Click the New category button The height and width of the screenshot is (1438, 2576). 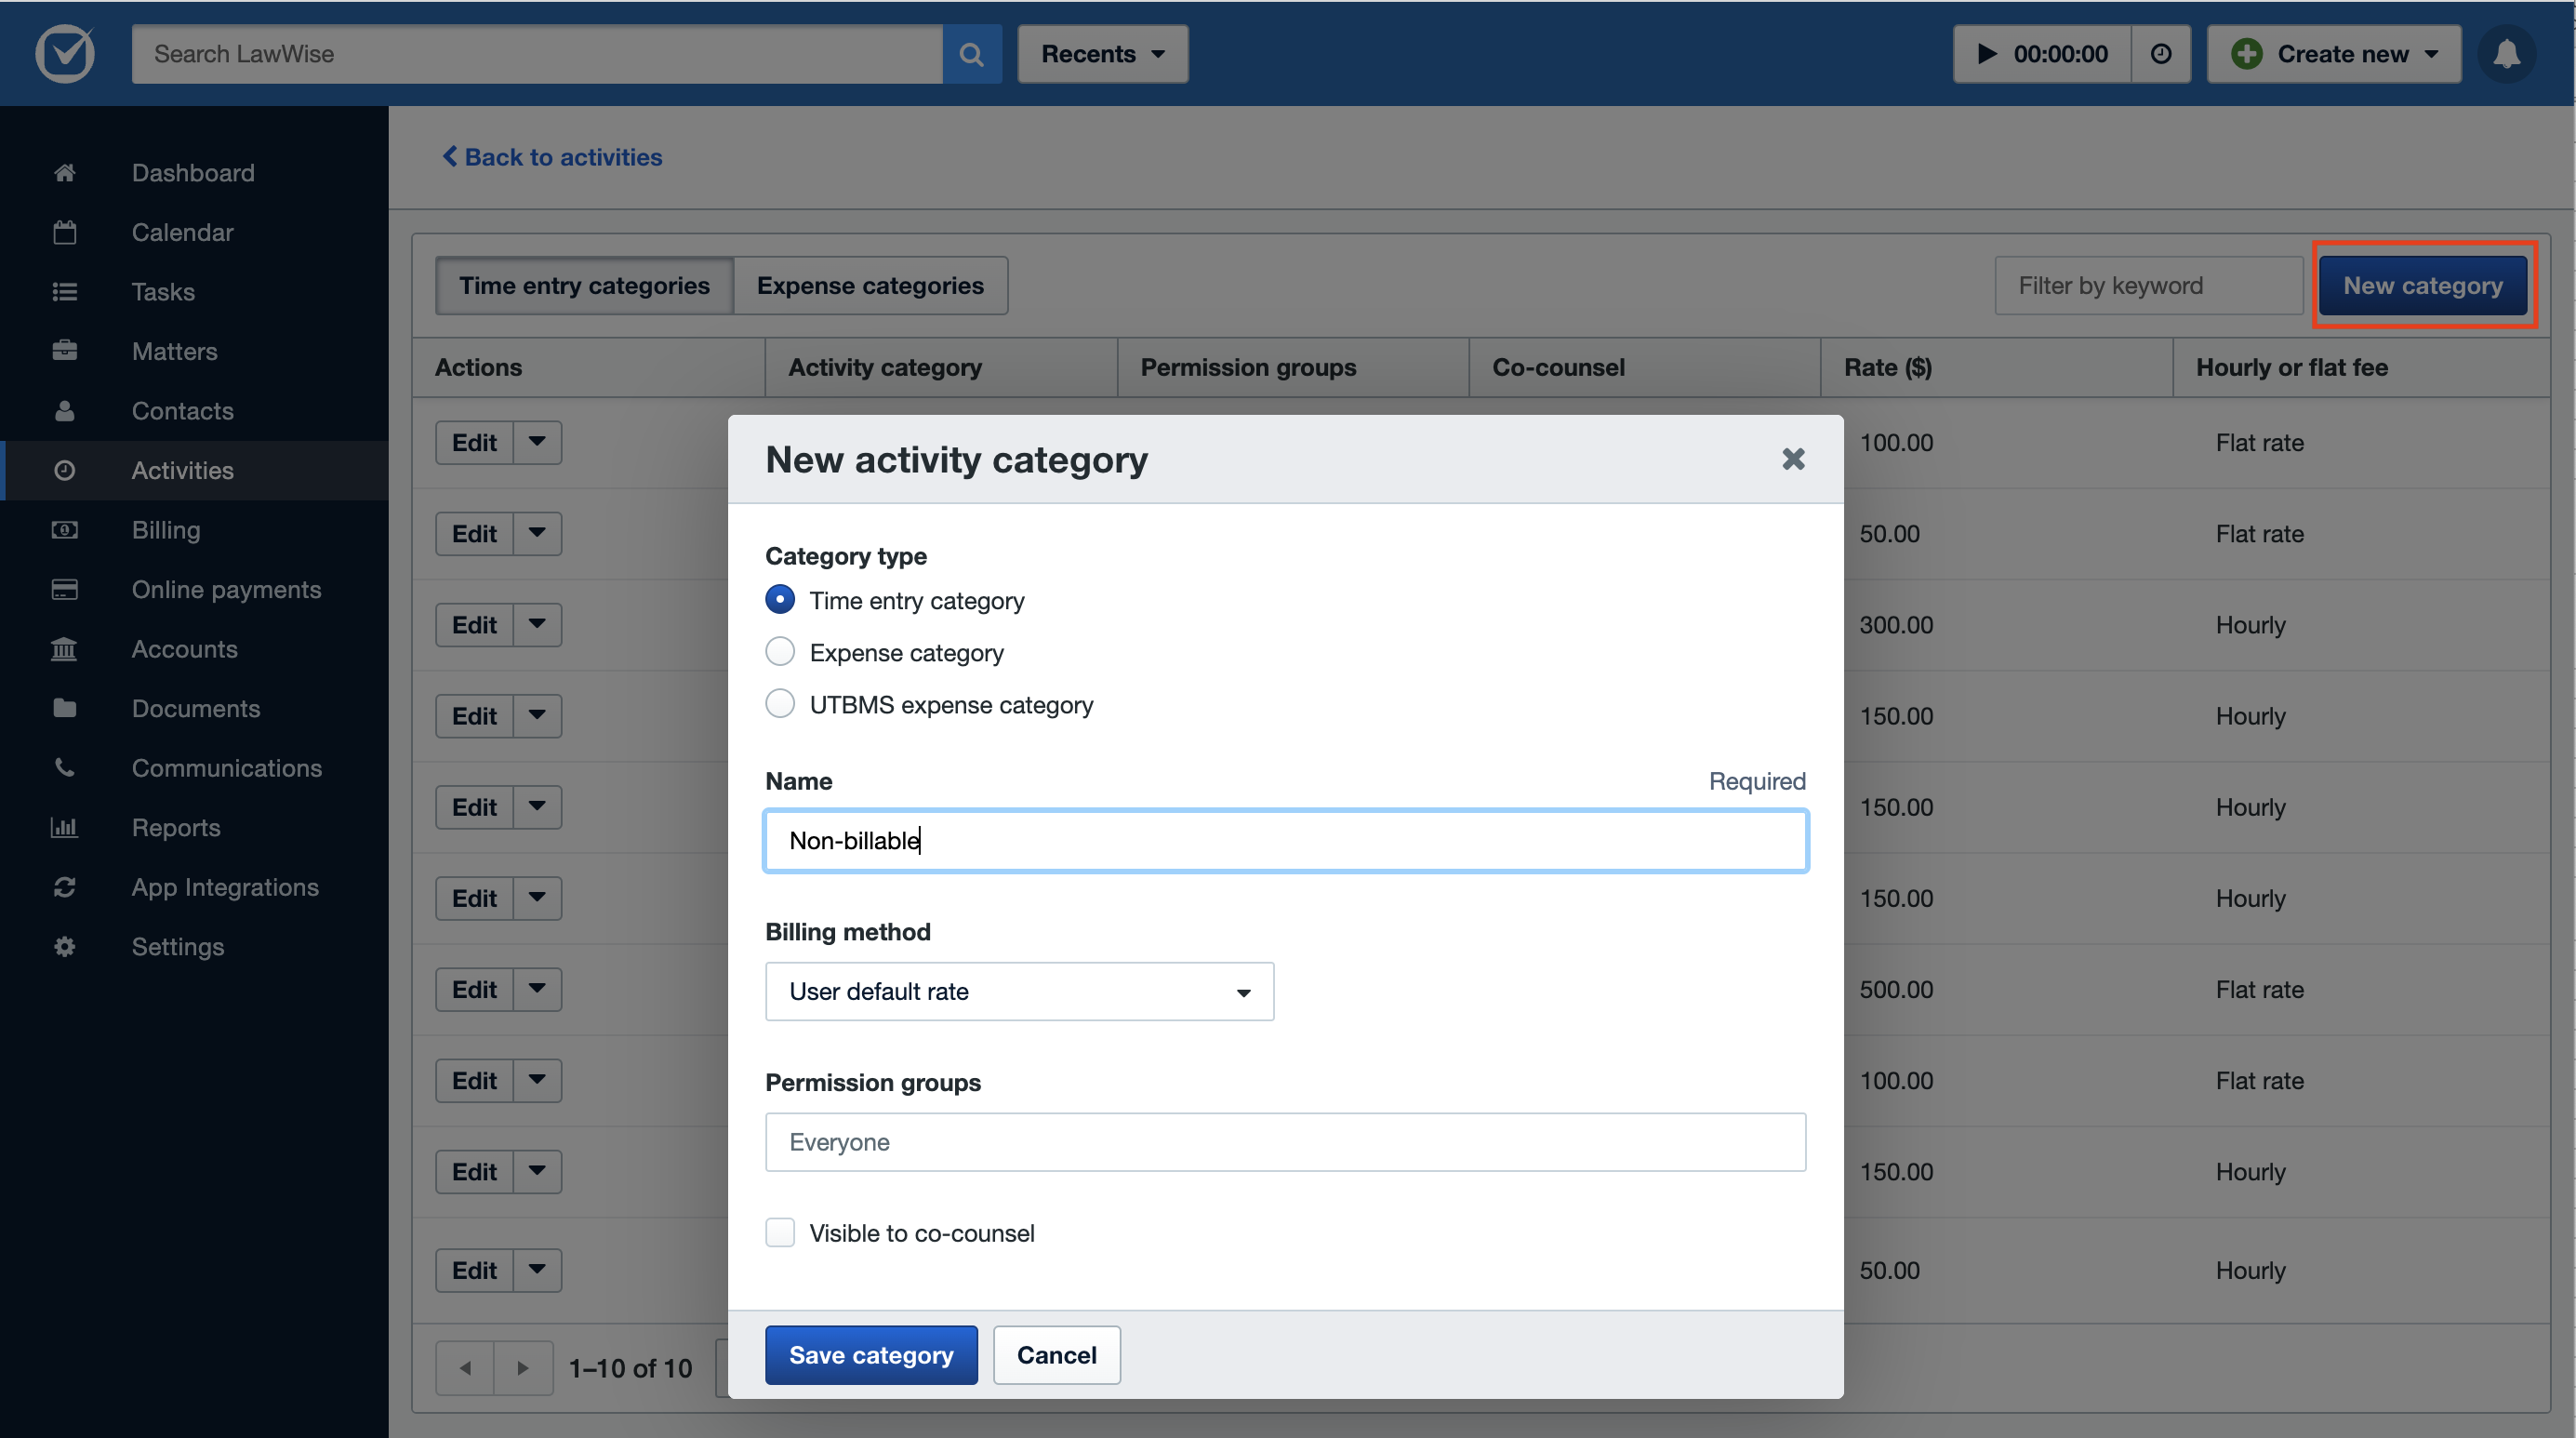(2423, 285)
